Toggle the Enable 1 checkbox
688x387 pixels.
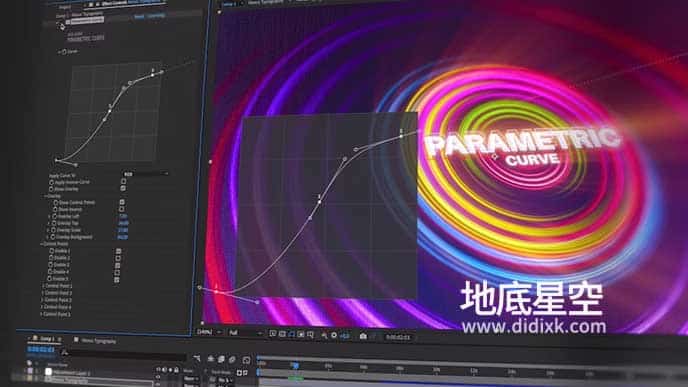point(119,251)
